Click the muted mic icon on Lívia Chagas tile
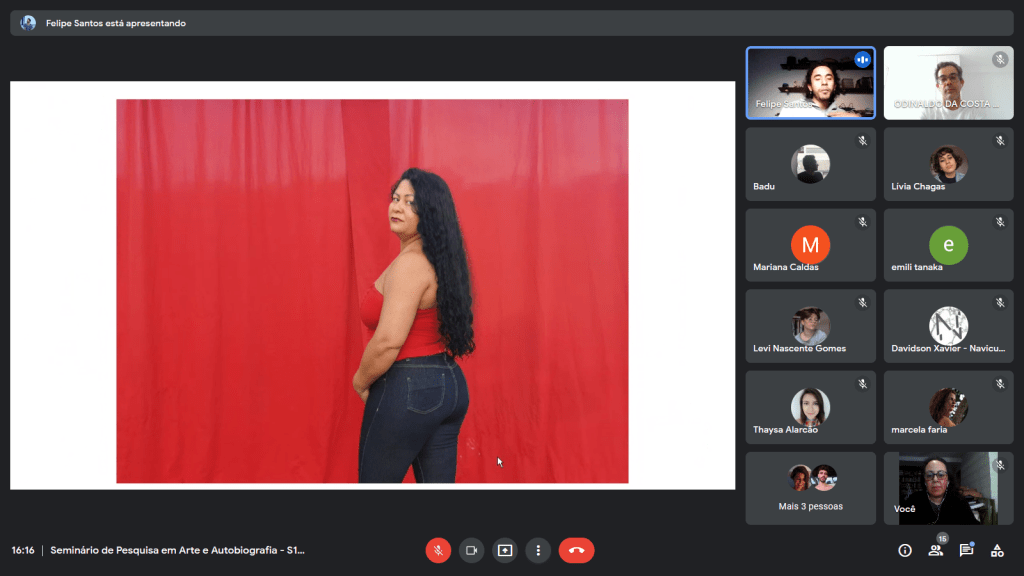Viewport: 1024px width, 576px height. pos(999,141)
